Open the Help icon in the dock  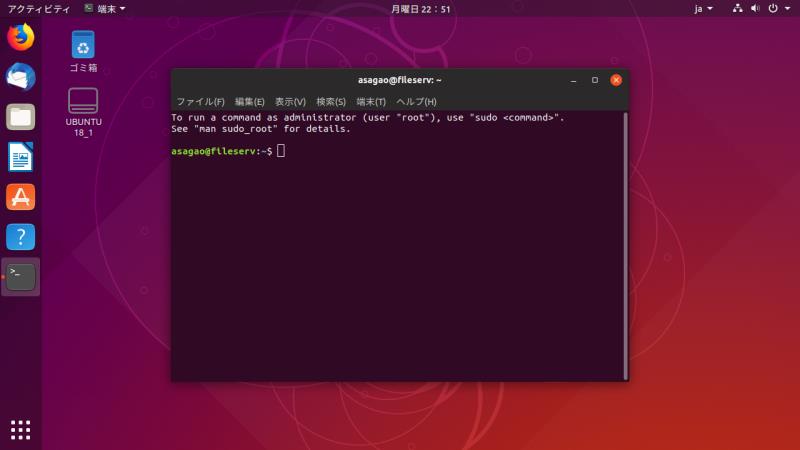(x=20, y=237)
